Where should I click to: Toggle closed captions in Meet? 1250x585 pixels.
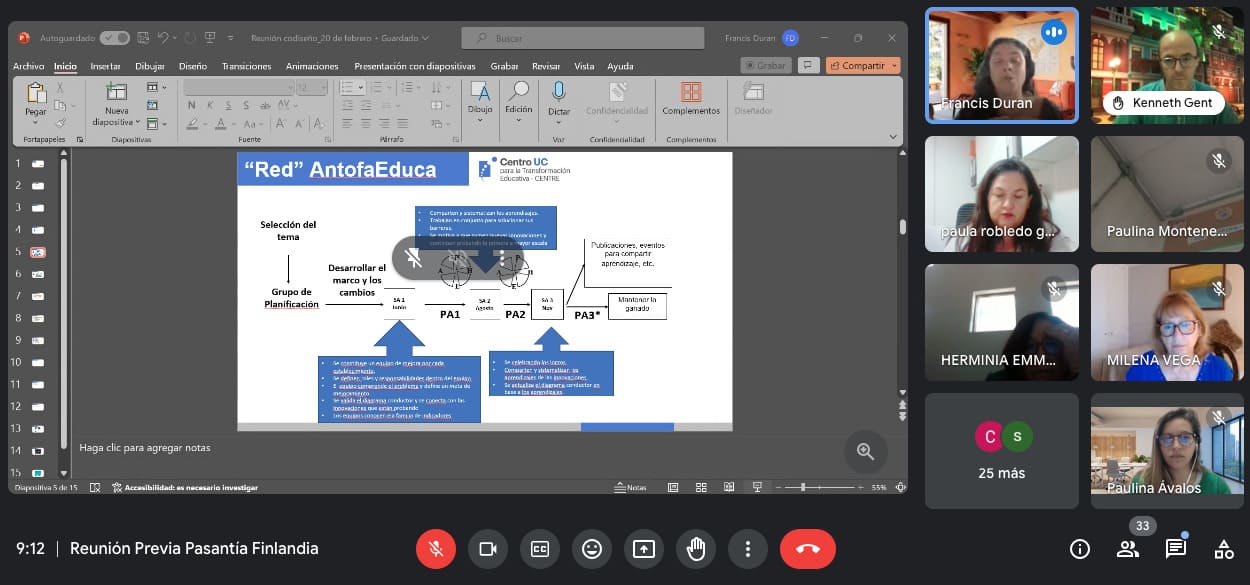click(540, 549)
